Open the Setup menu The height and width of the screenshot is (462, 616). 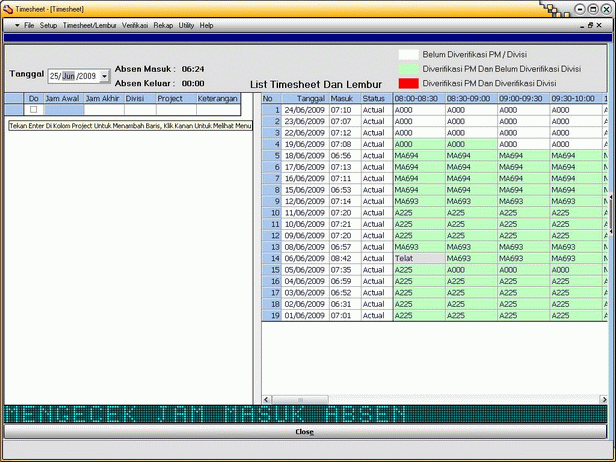coord(48,24)
